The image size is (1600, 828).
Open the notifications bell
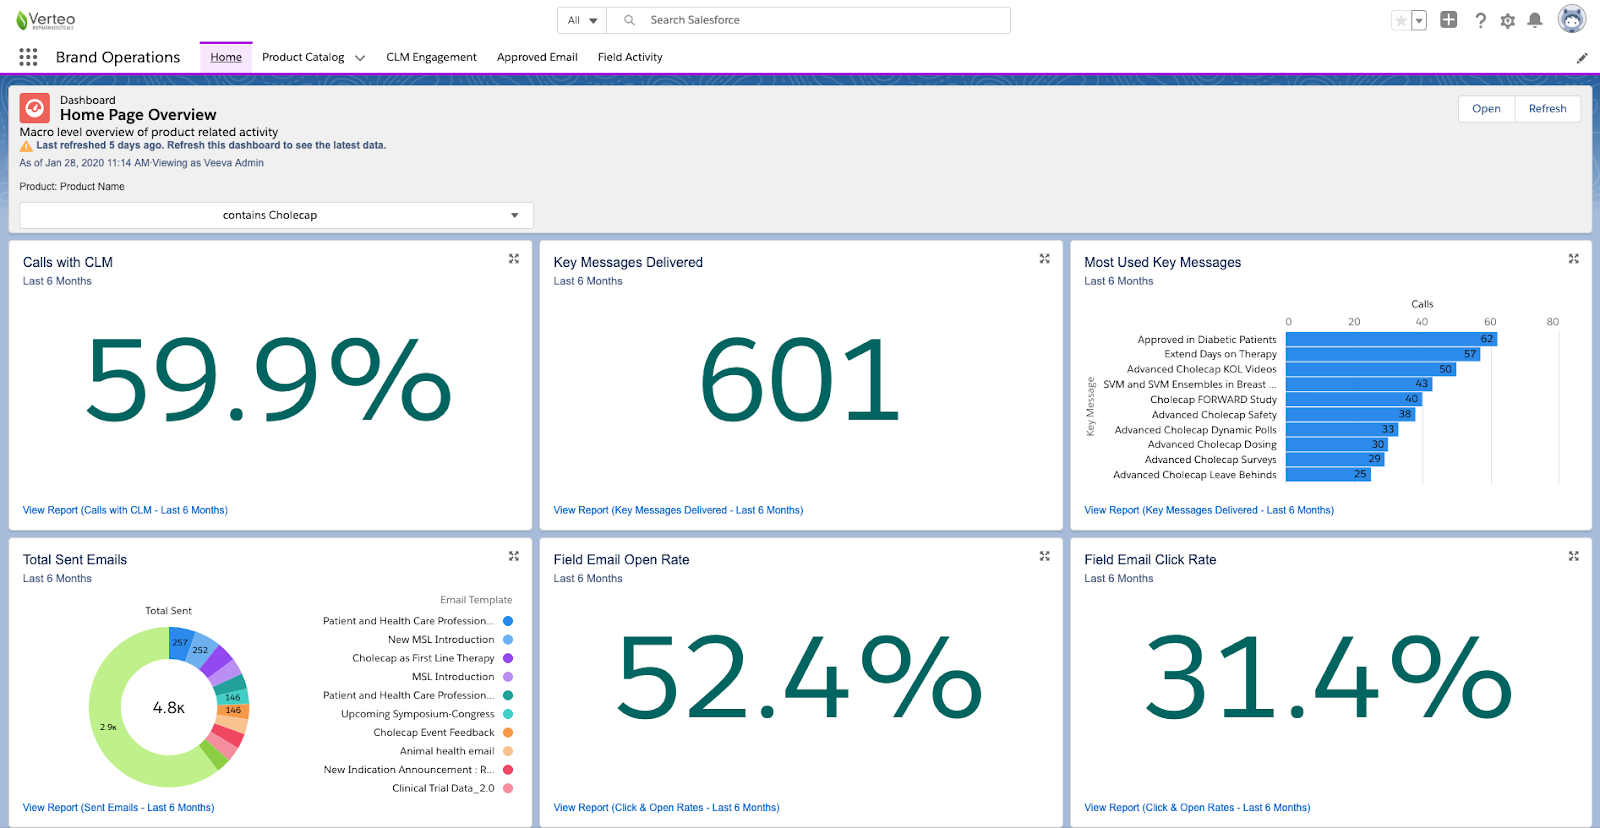click(1535, 21)
